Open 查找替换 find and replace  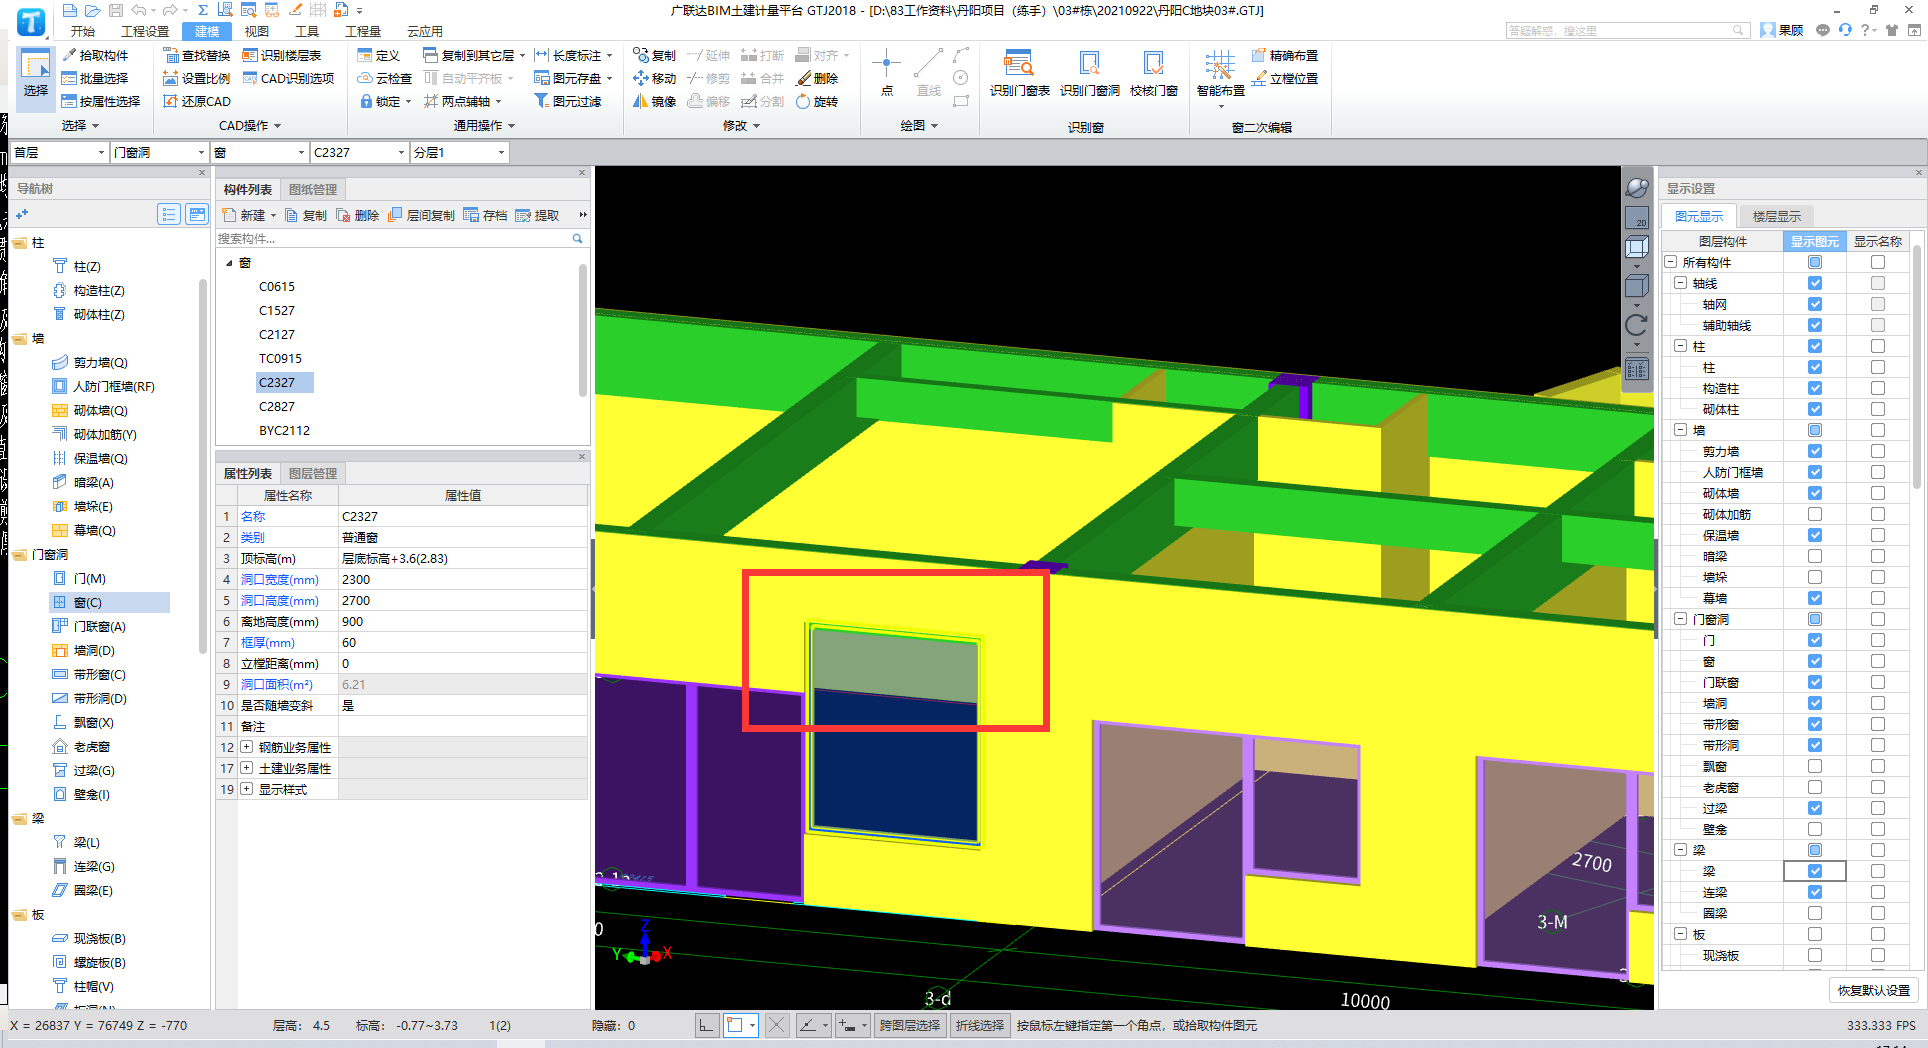pos(197,55)
